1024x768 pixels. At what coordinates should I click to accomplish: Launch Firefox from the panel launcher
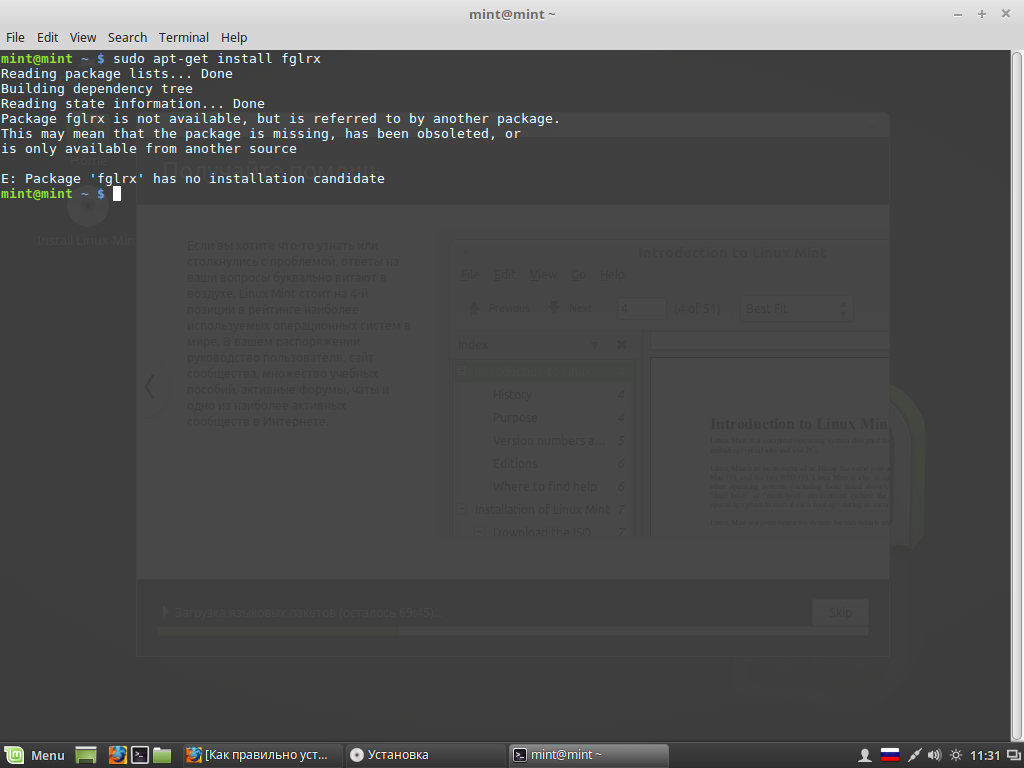117,755
